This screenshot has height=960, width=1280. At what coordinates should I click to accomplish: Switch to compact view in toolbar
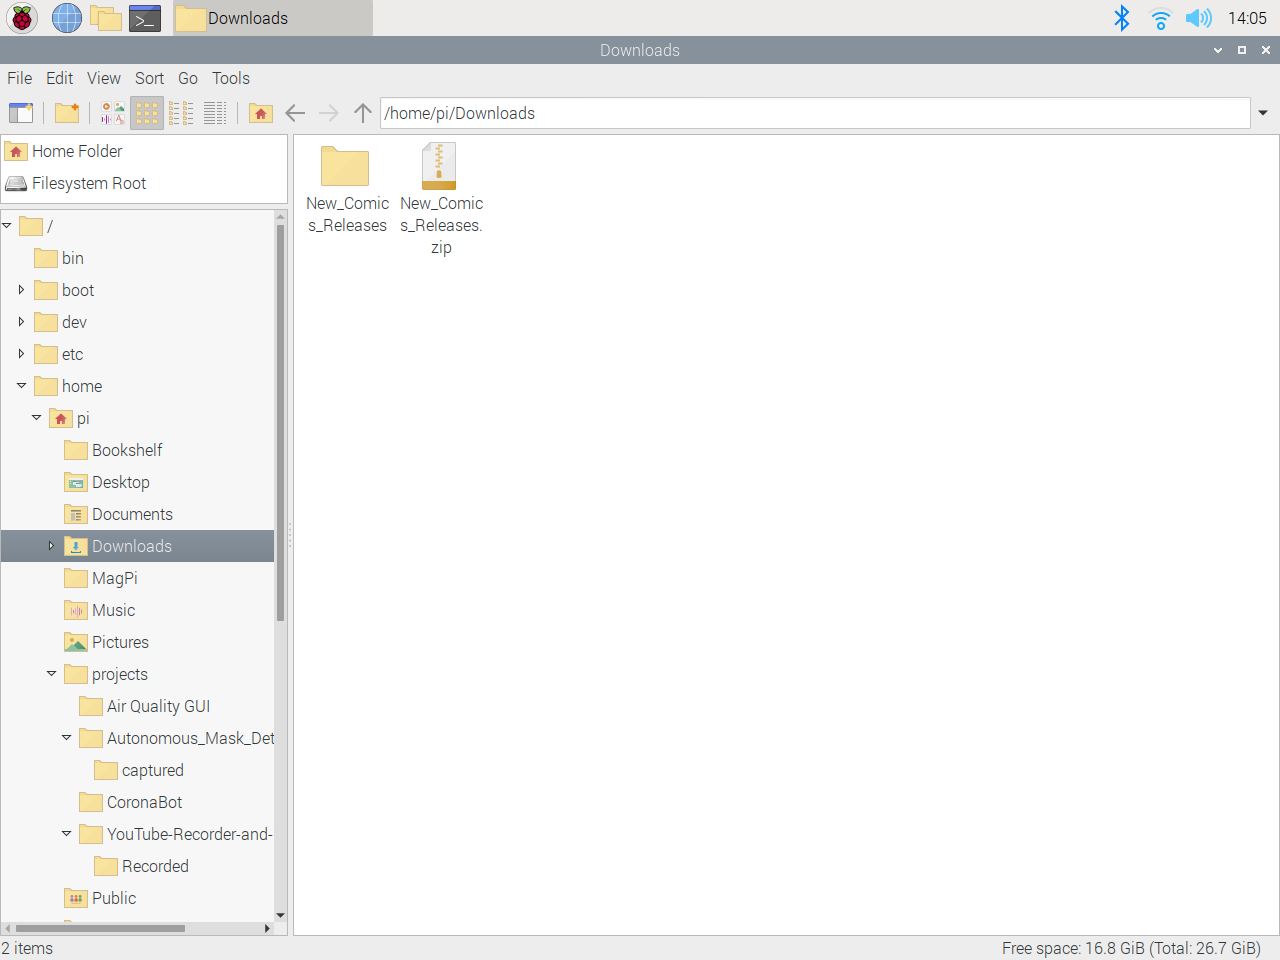pos(181,113)
